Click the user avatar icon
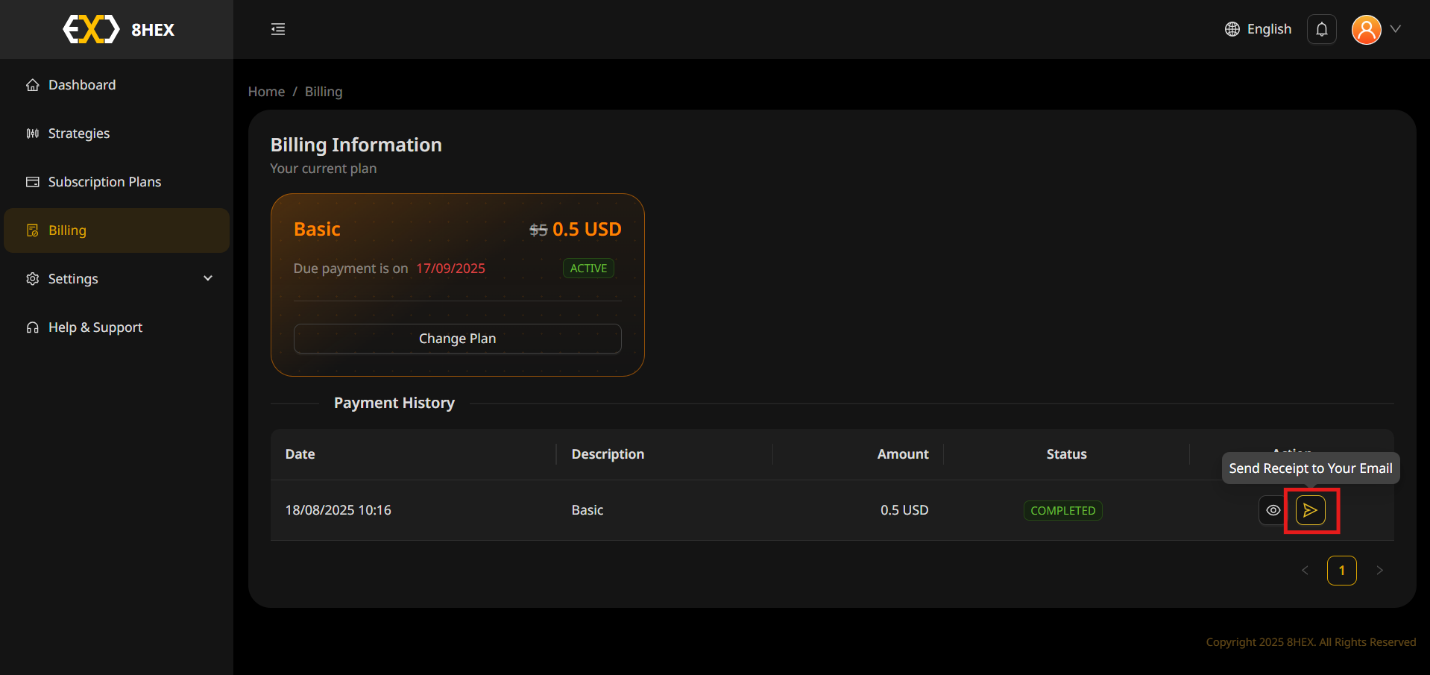1430x675 pixels. [x=1366, y=29]
